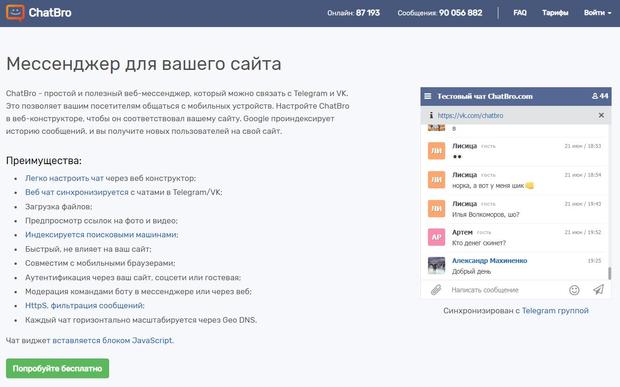Open 'вставляется блоком JavaScript' link
620x387 pixels.
point(113,340)
